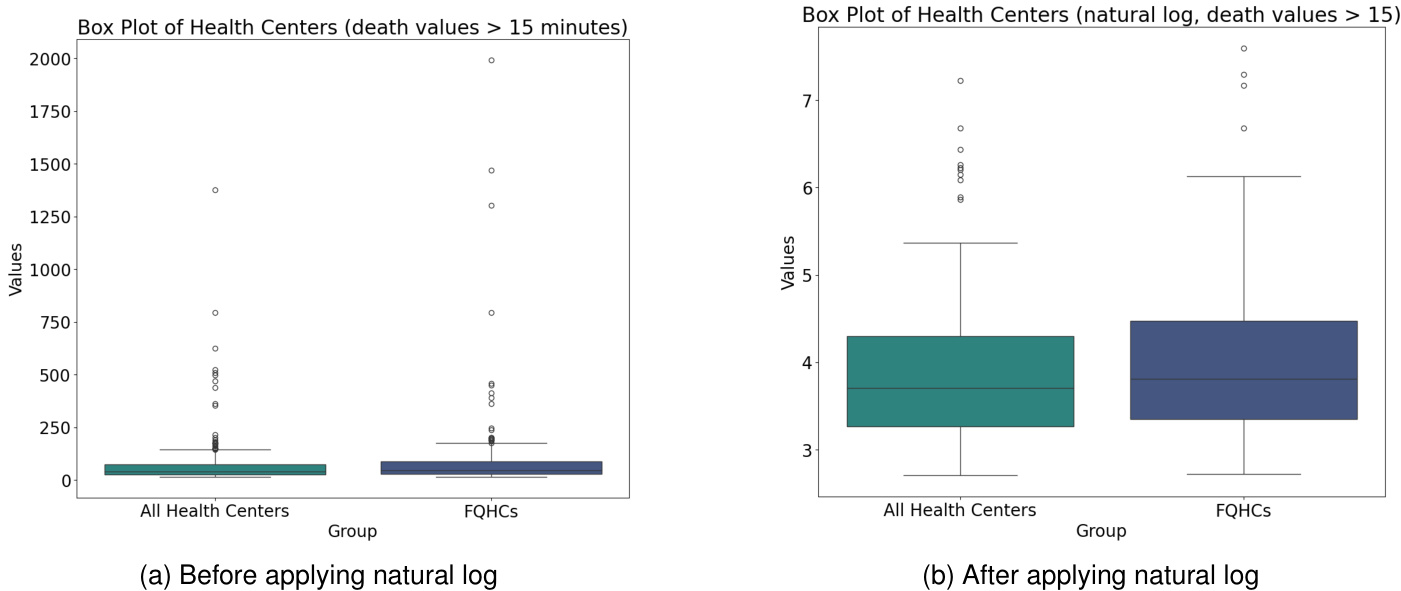Select the teal All Health Centers box in plot (a)
Image resolution: width=1401 pixels, height=591 pixels.
coord(215,469)
